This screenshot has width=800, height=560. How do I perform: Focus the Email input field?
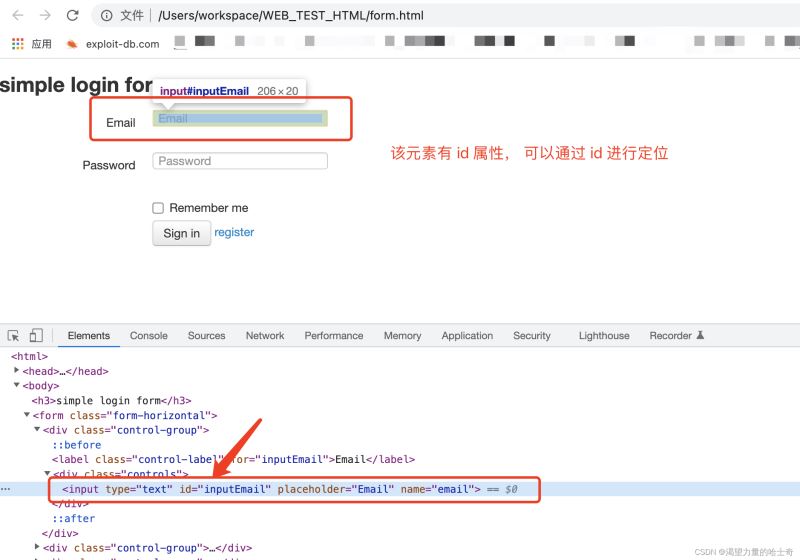click(x=240, y=118)
